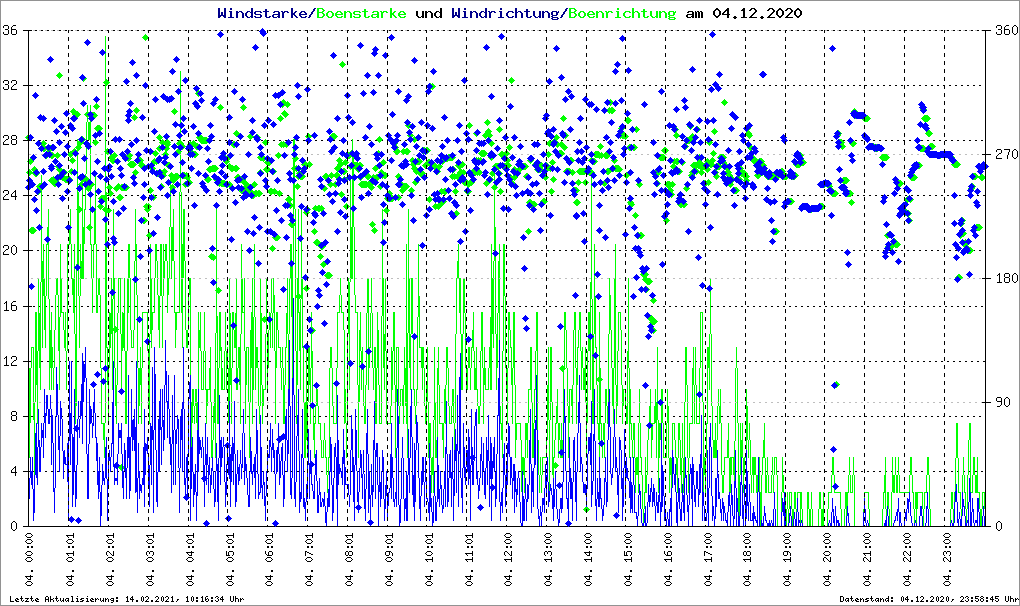The width and height of the screenshot is (1020, 606).
Task: Select the 04. 23:00 time axis label
Action: point(947,562)
